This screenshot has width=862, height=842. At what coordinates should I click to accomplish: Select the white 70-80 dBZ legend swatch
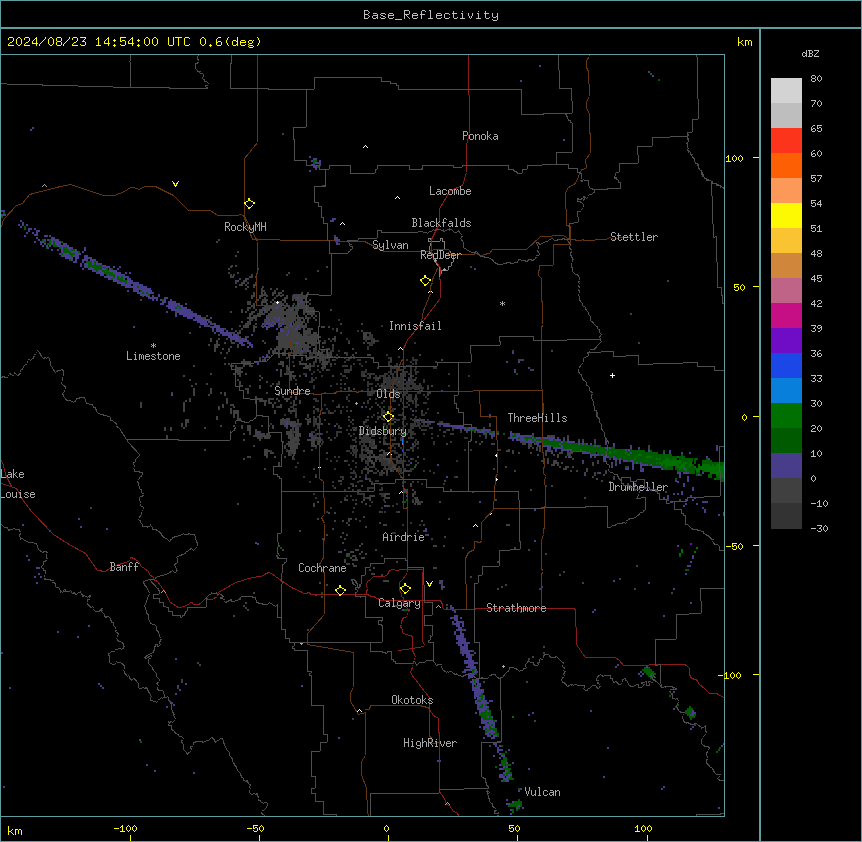coord(786,91)
